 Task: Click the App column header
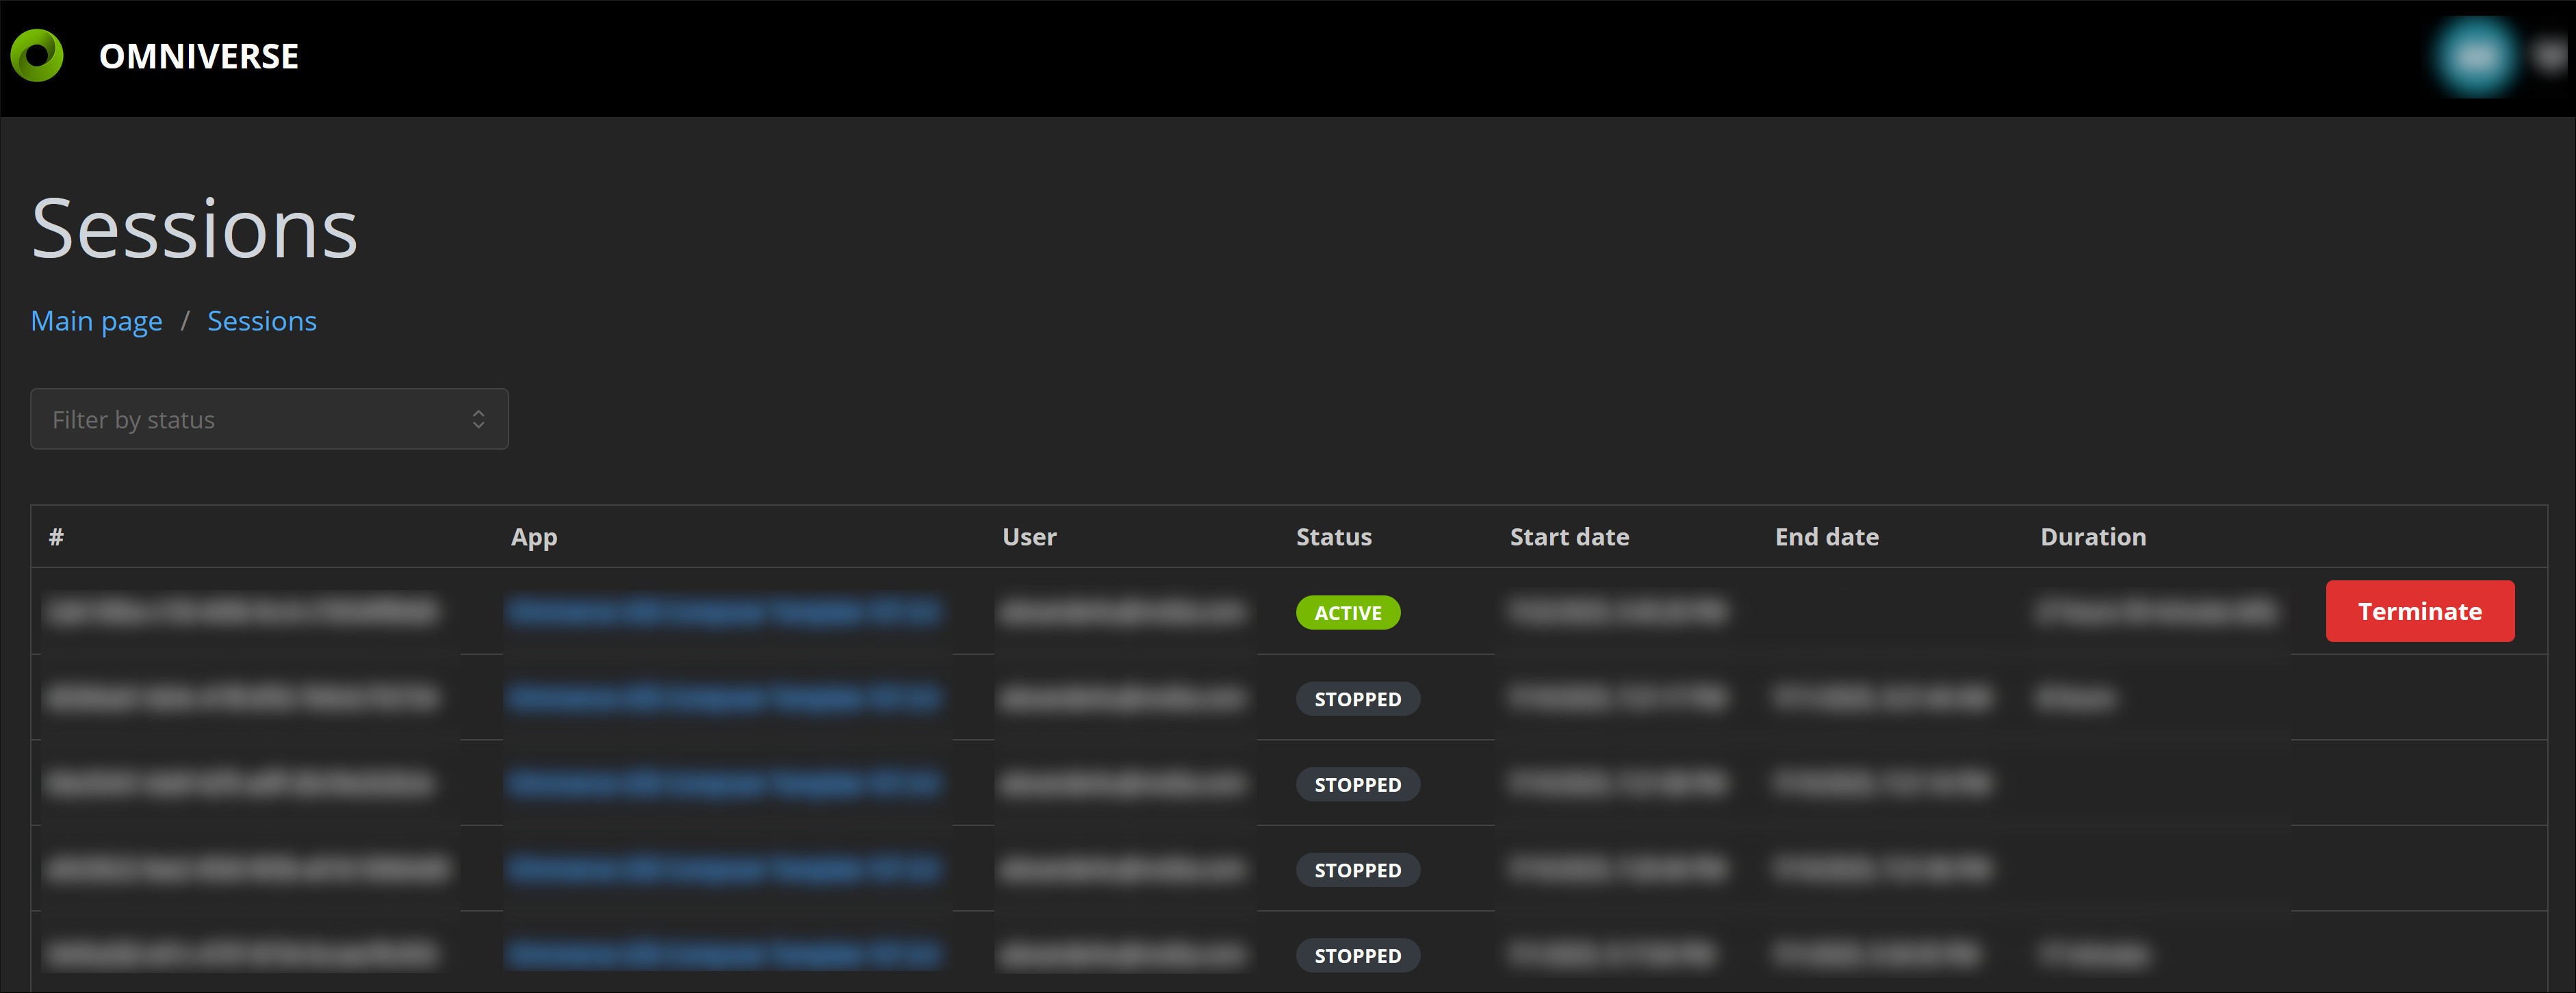pyautogui.click(x=534, y=537)
